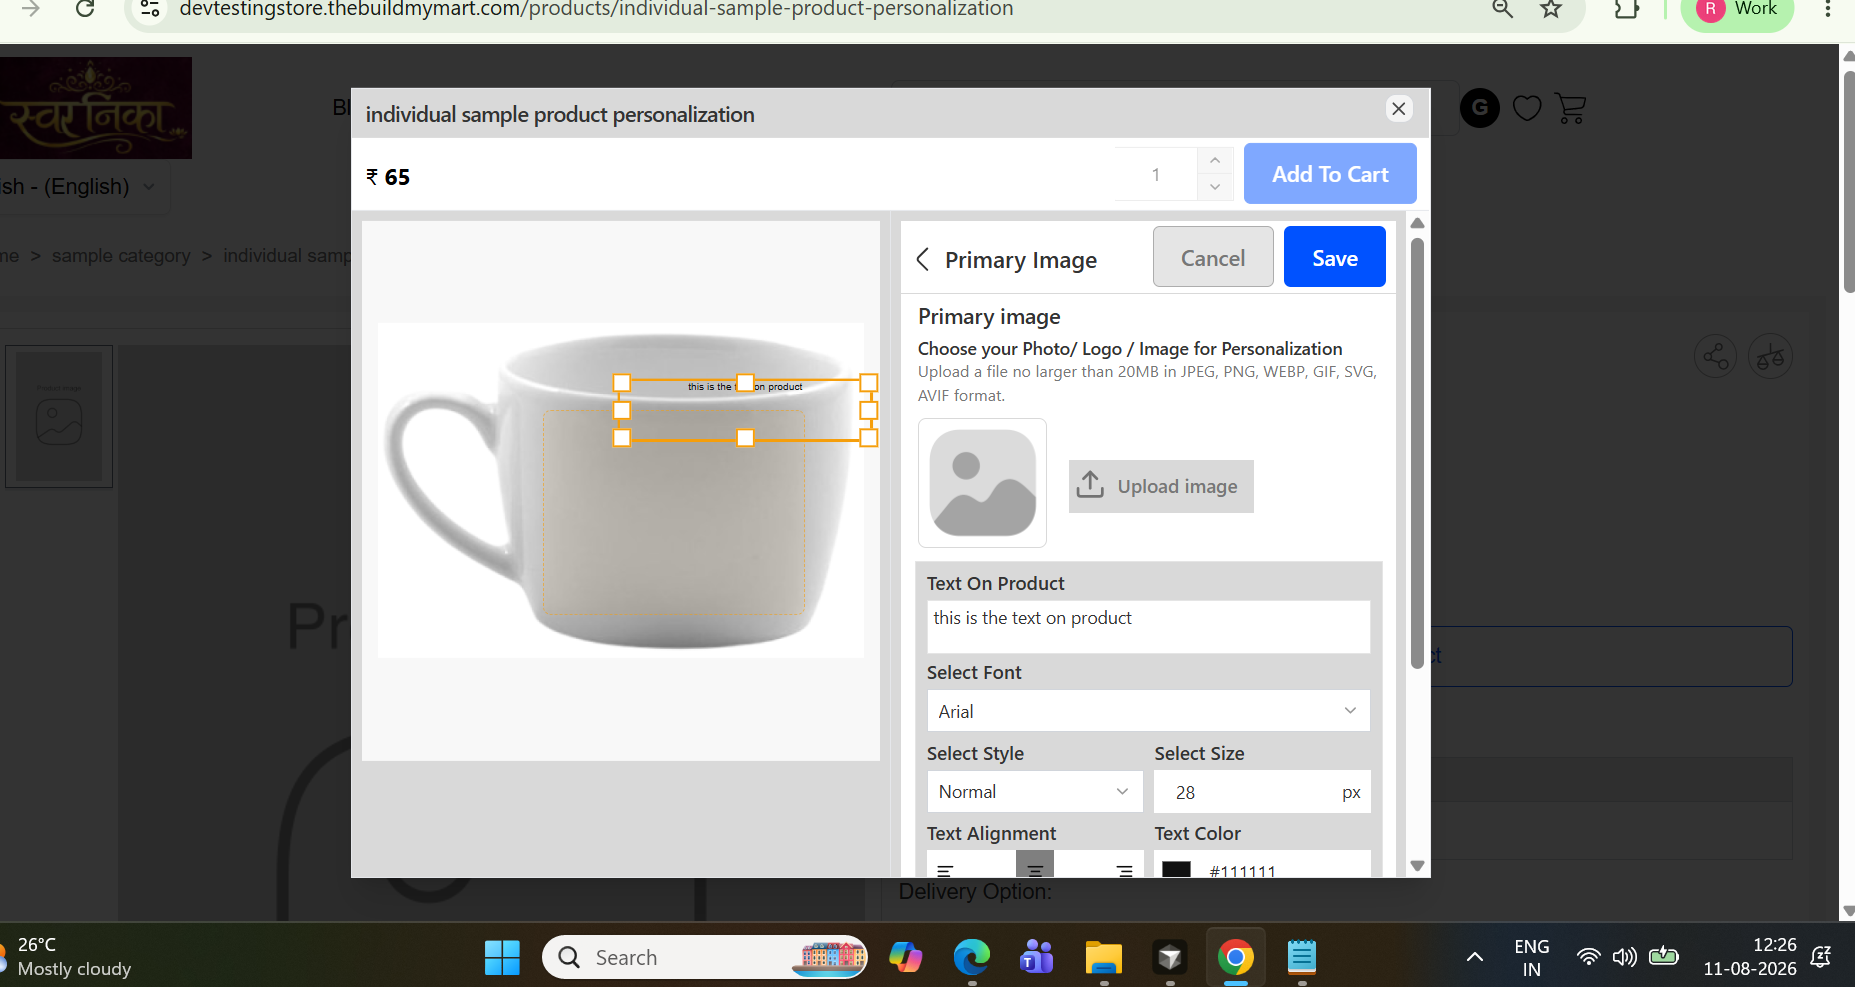Viewport: 1855px width, 987px height.
Task: Close the personalization dialog
Action: pyautogui.click(x=1399, y=109)
